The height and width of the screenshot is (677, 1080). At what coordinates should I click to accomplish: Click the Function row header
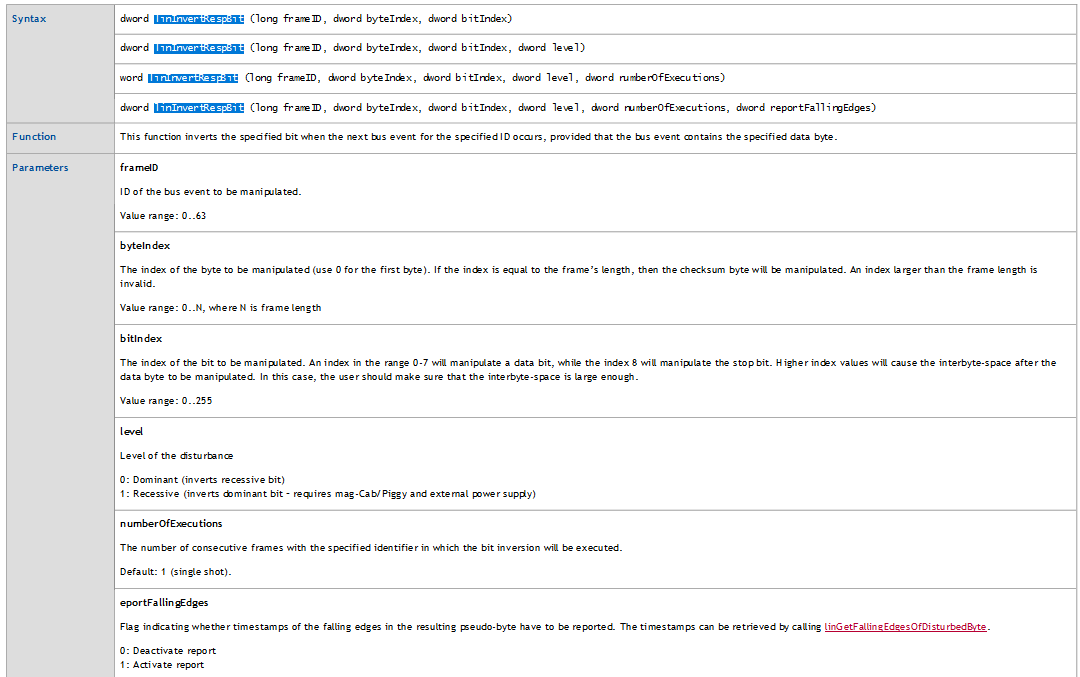[x=31, y=137]
